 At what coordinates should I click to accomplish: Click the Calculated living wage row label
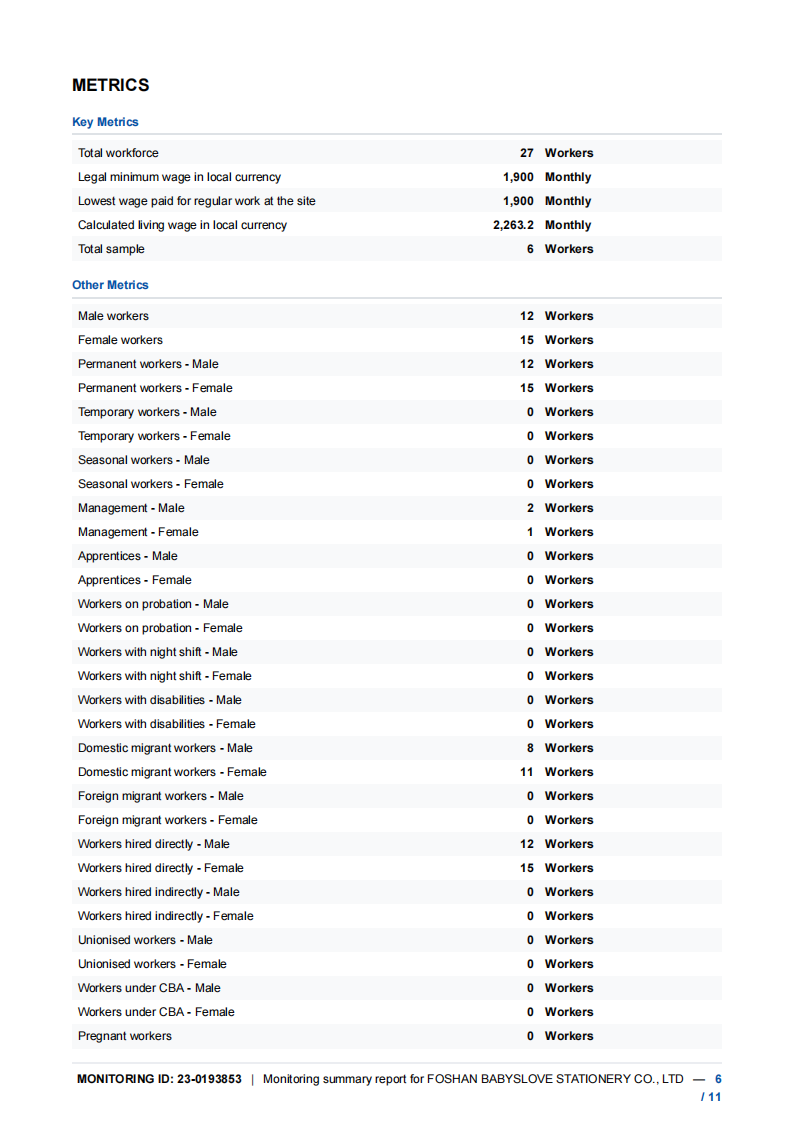point(182,225)
